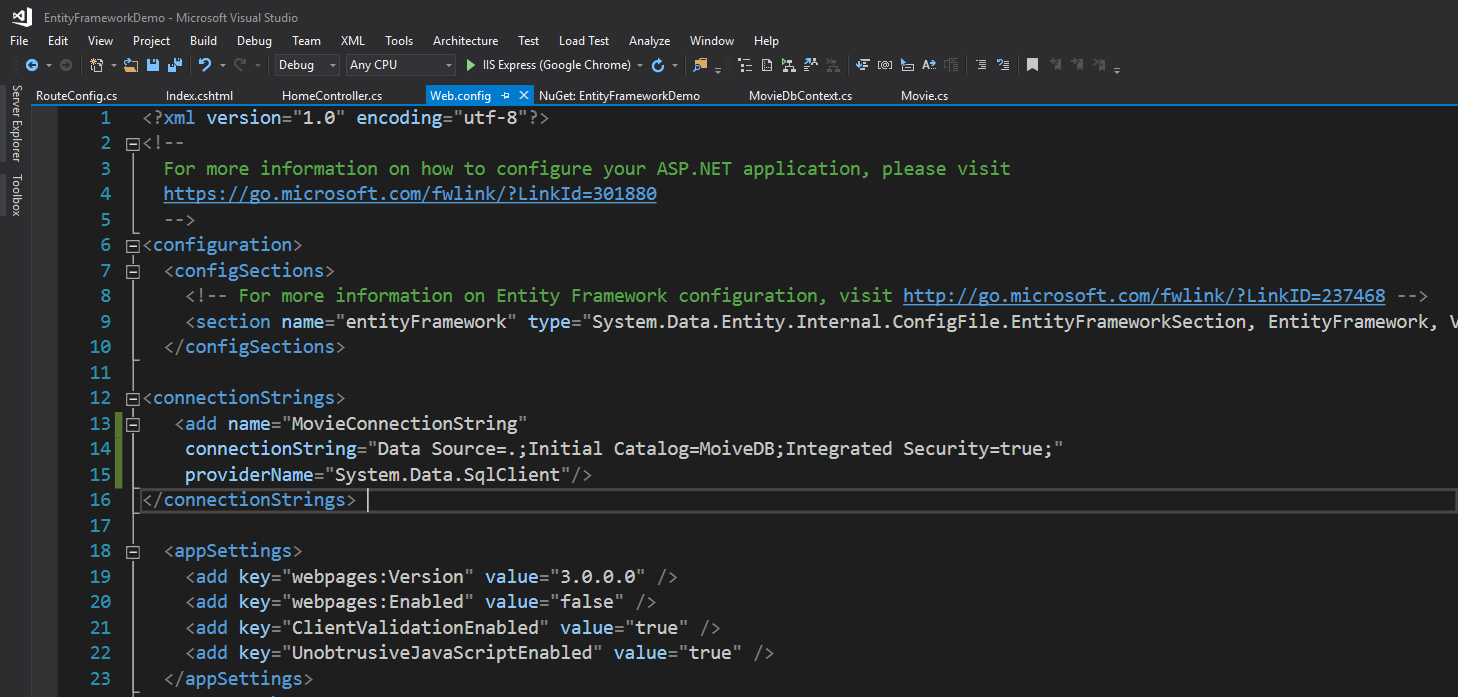Save the current Web.config file
This screenshot has width=1458, height=697.
[153, 64]
